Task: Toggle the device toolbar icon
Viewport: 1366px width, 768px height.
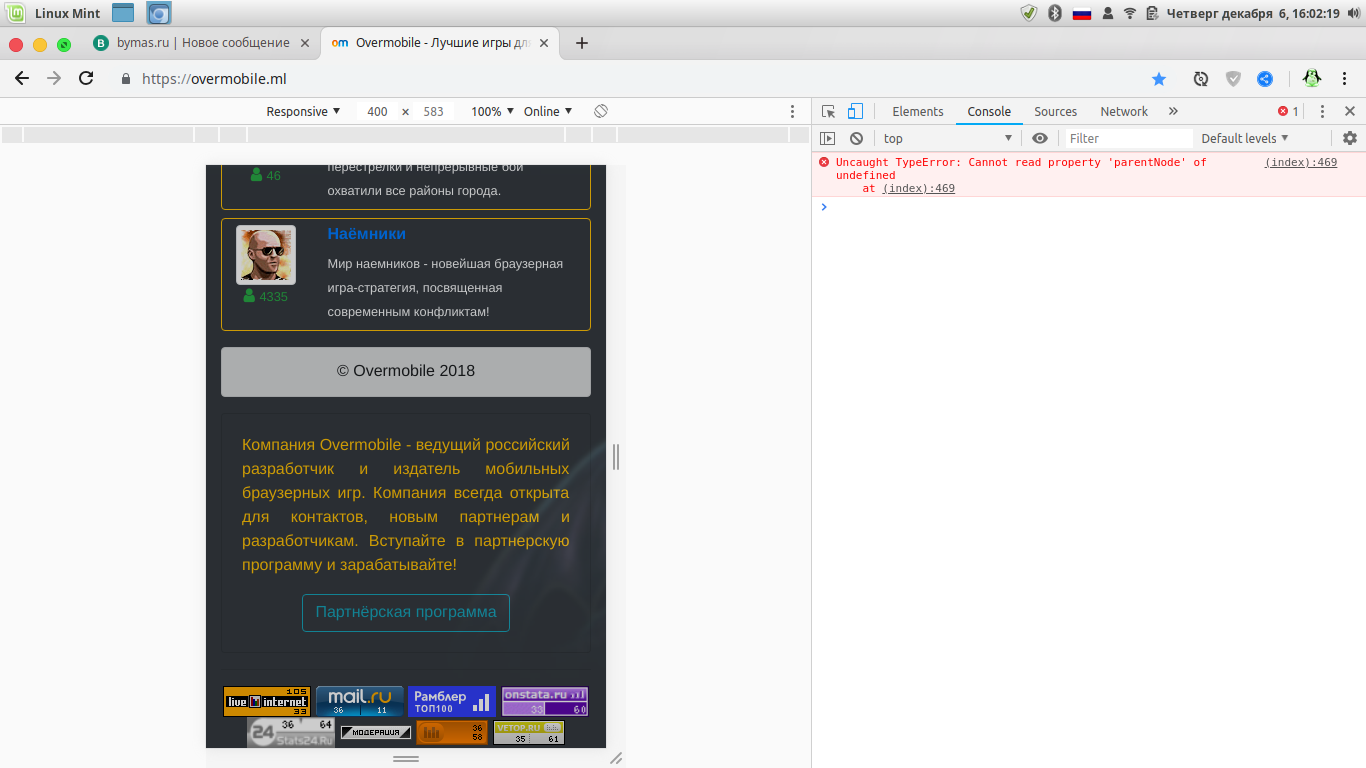Action: click(855, 112)
